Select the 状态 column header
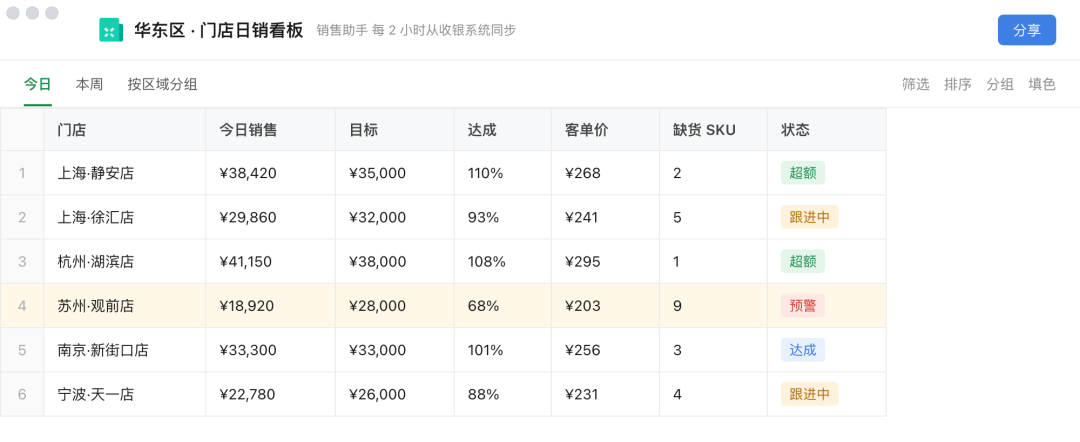1080x442 pixels. pos(827,129)
